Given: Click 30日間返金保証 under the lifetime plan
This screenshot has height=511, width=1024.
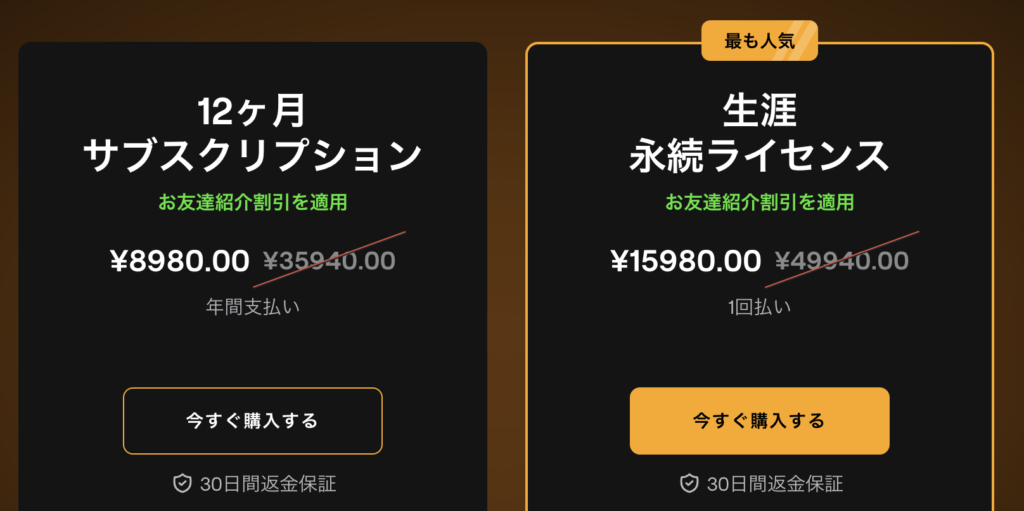Looking at the screenshot, I should click(775, 484).
